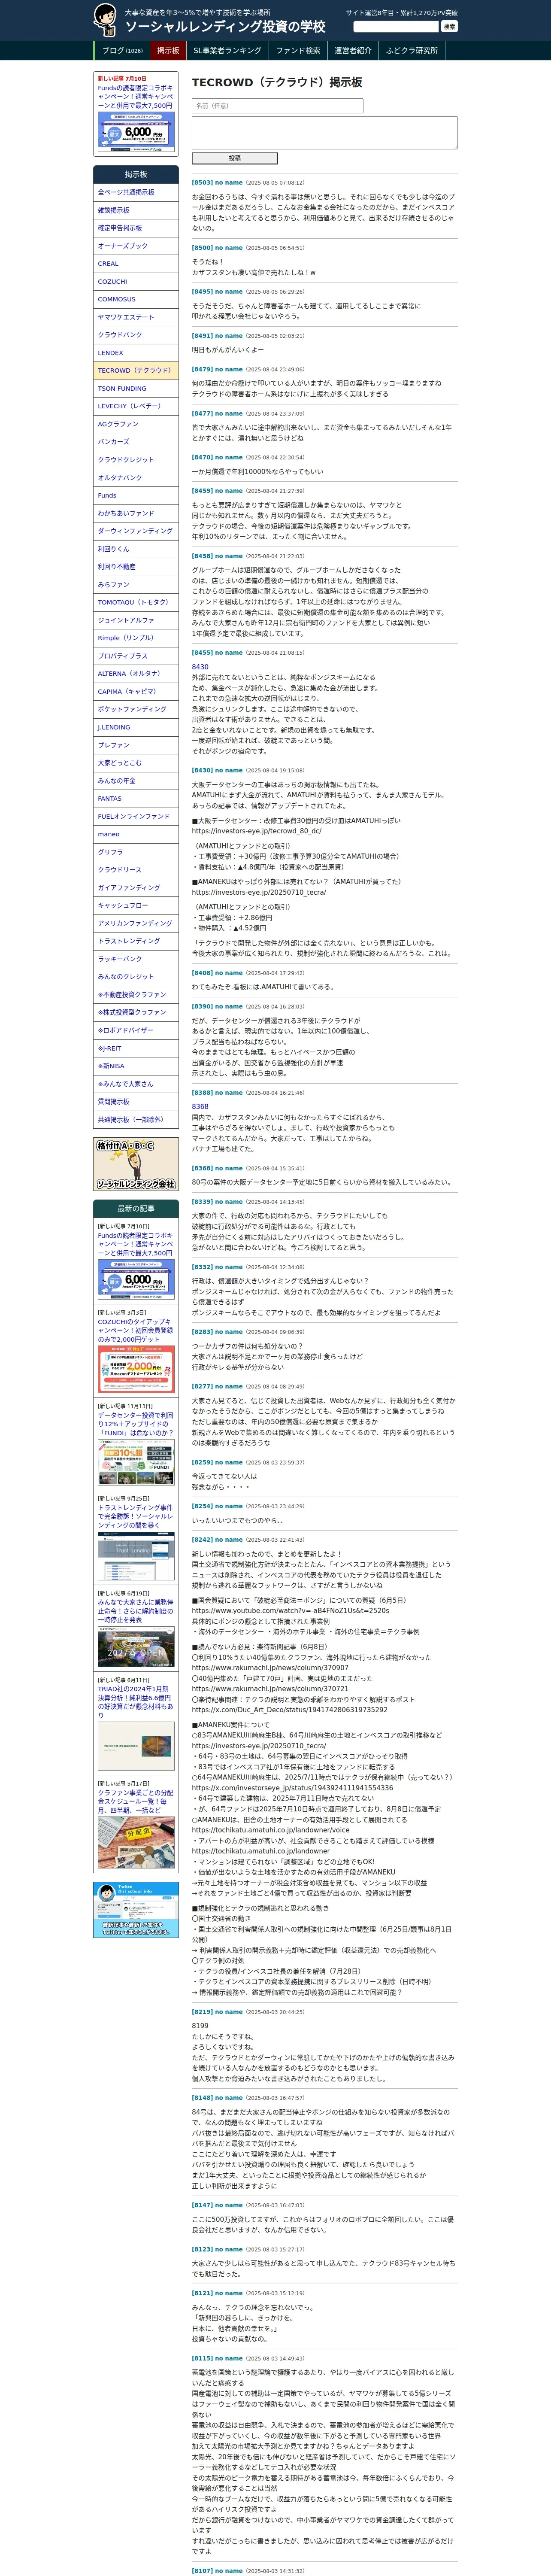Open the ふどクラ研究所 menu tab
The image size is (551, 2576).
point(412,51)
